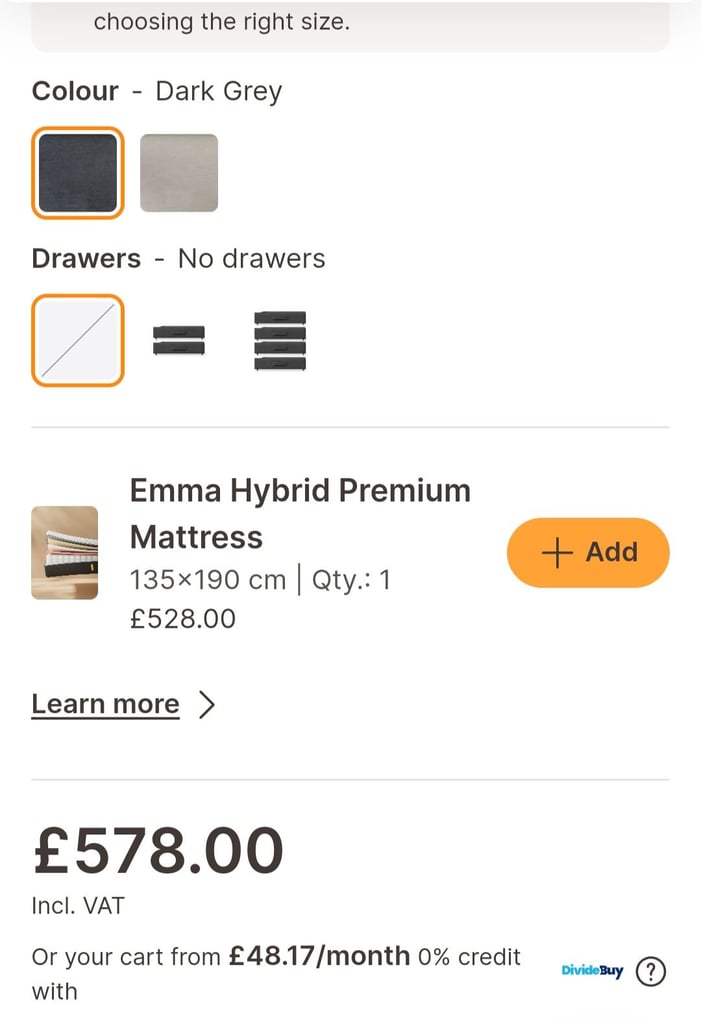Choose the four drawers configuration

[279, 341]
